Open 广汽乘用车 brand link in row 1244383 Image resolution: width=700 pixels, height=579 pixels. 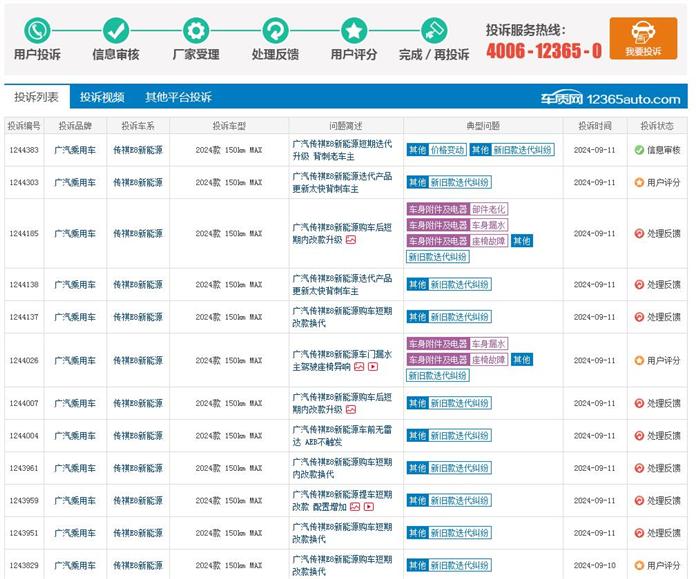click(x=75, y=150)
